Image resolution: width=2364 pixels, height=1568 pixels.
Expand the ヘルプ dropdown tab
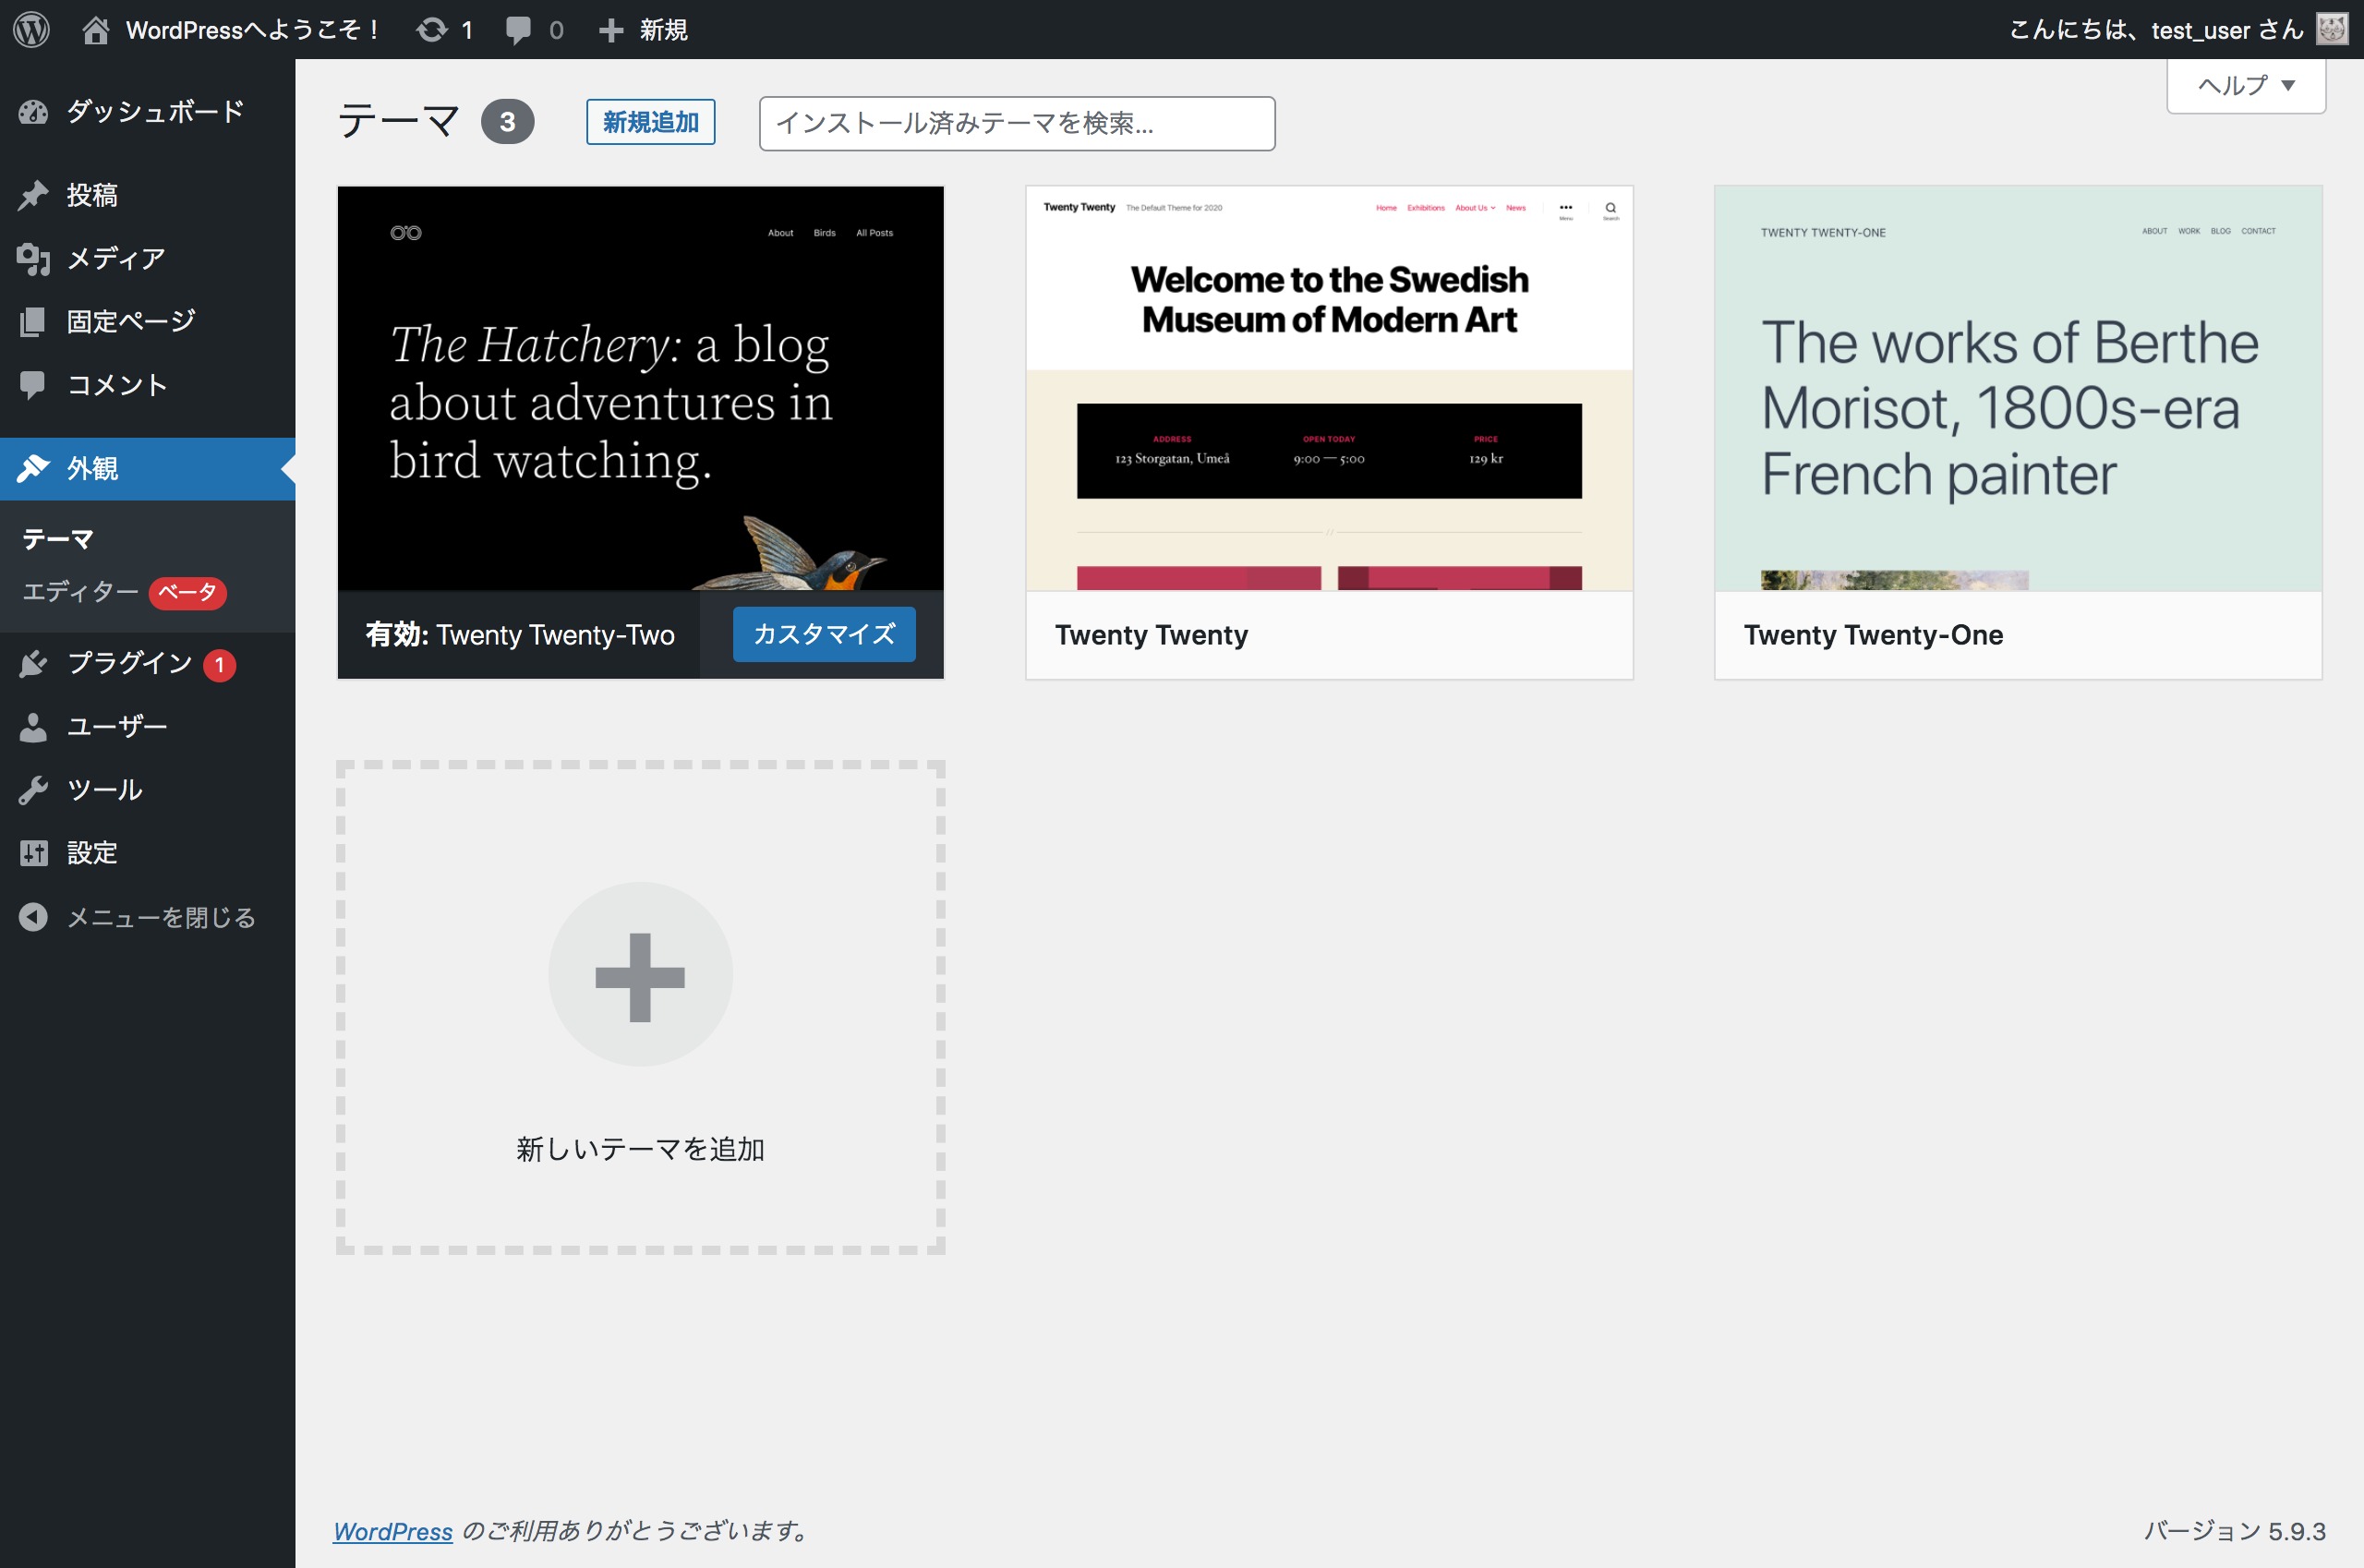[x=2245, y=86]
